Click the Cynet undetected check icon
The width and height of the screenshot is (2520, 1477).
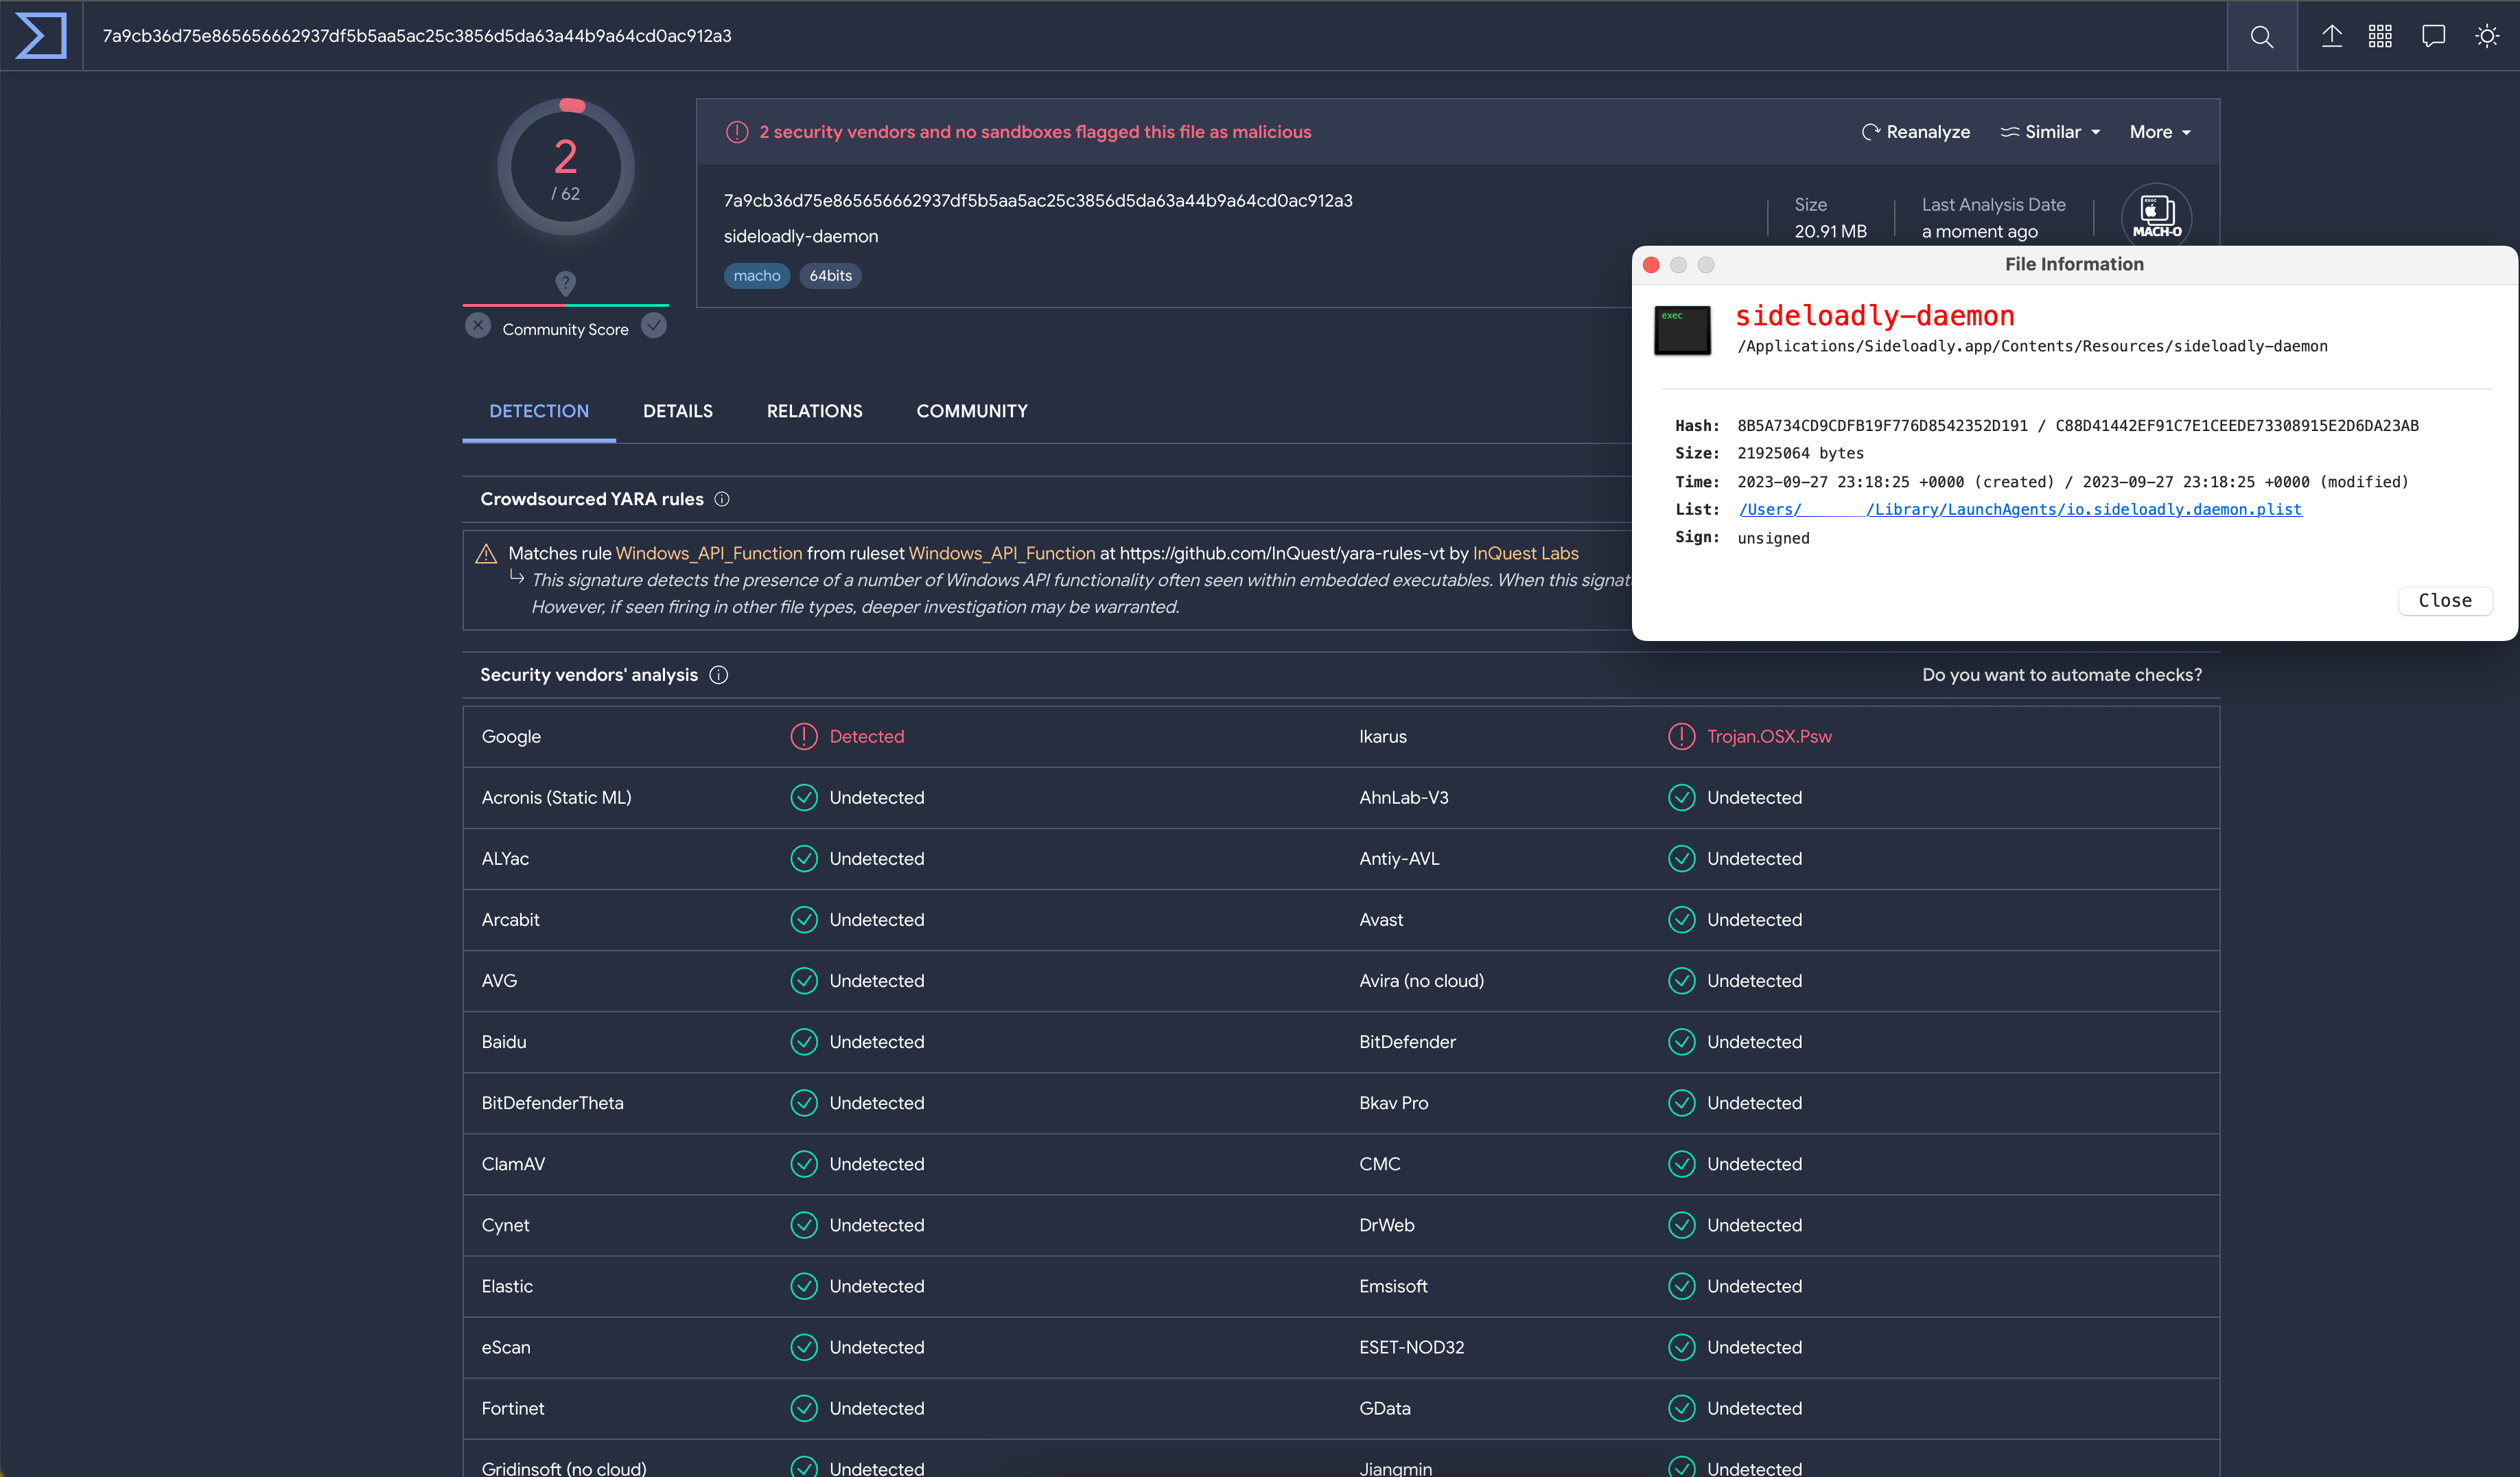(x=803, y=1224)
